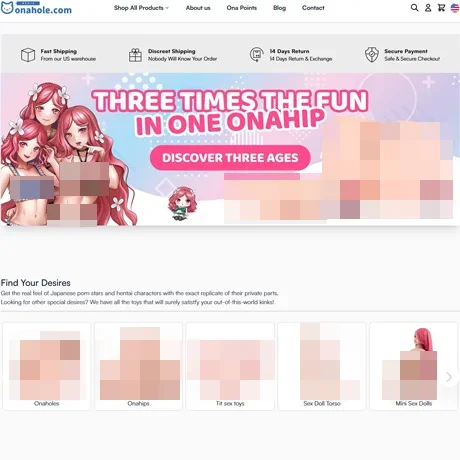Go to the Blog page
The height and width of the screenshot is (460, 460).
tap(279, 8)
